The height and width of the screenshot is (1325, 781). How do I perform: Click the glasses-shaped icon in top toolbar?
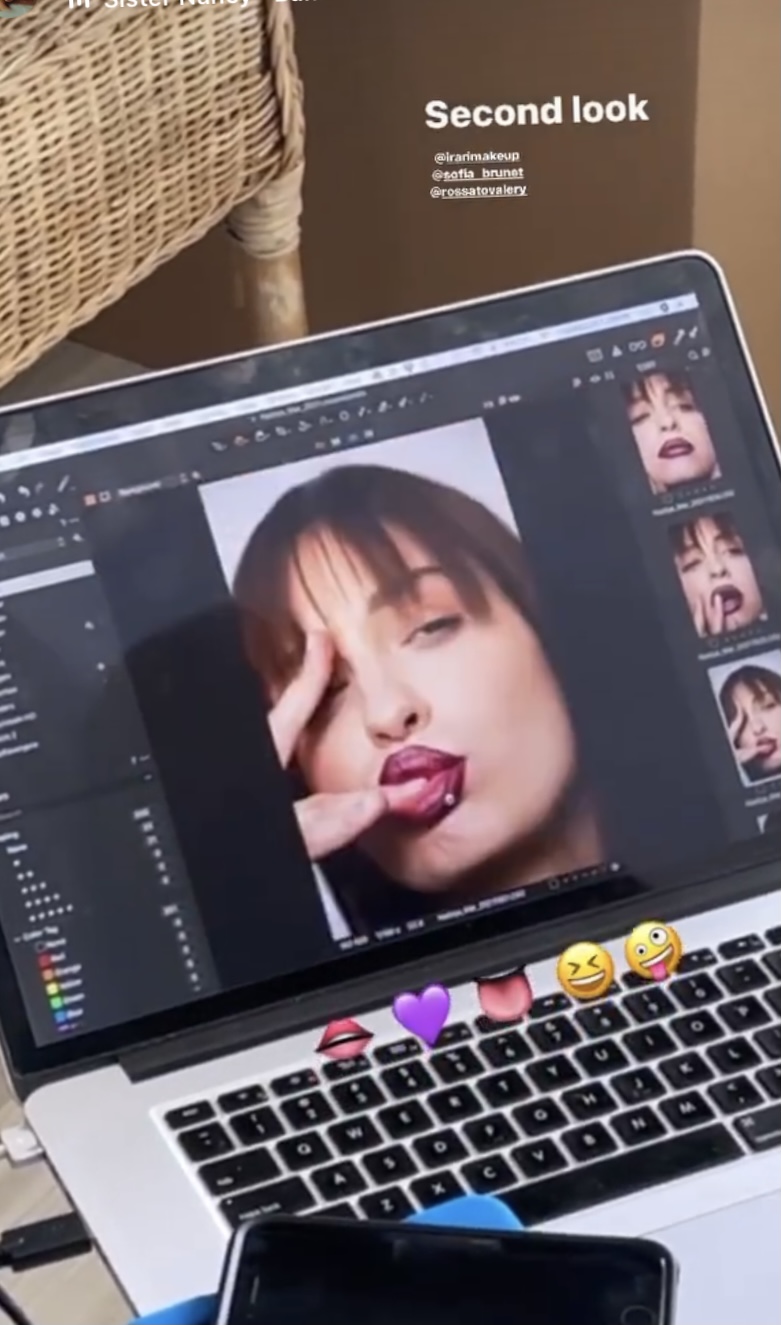[x=638, y=346]
